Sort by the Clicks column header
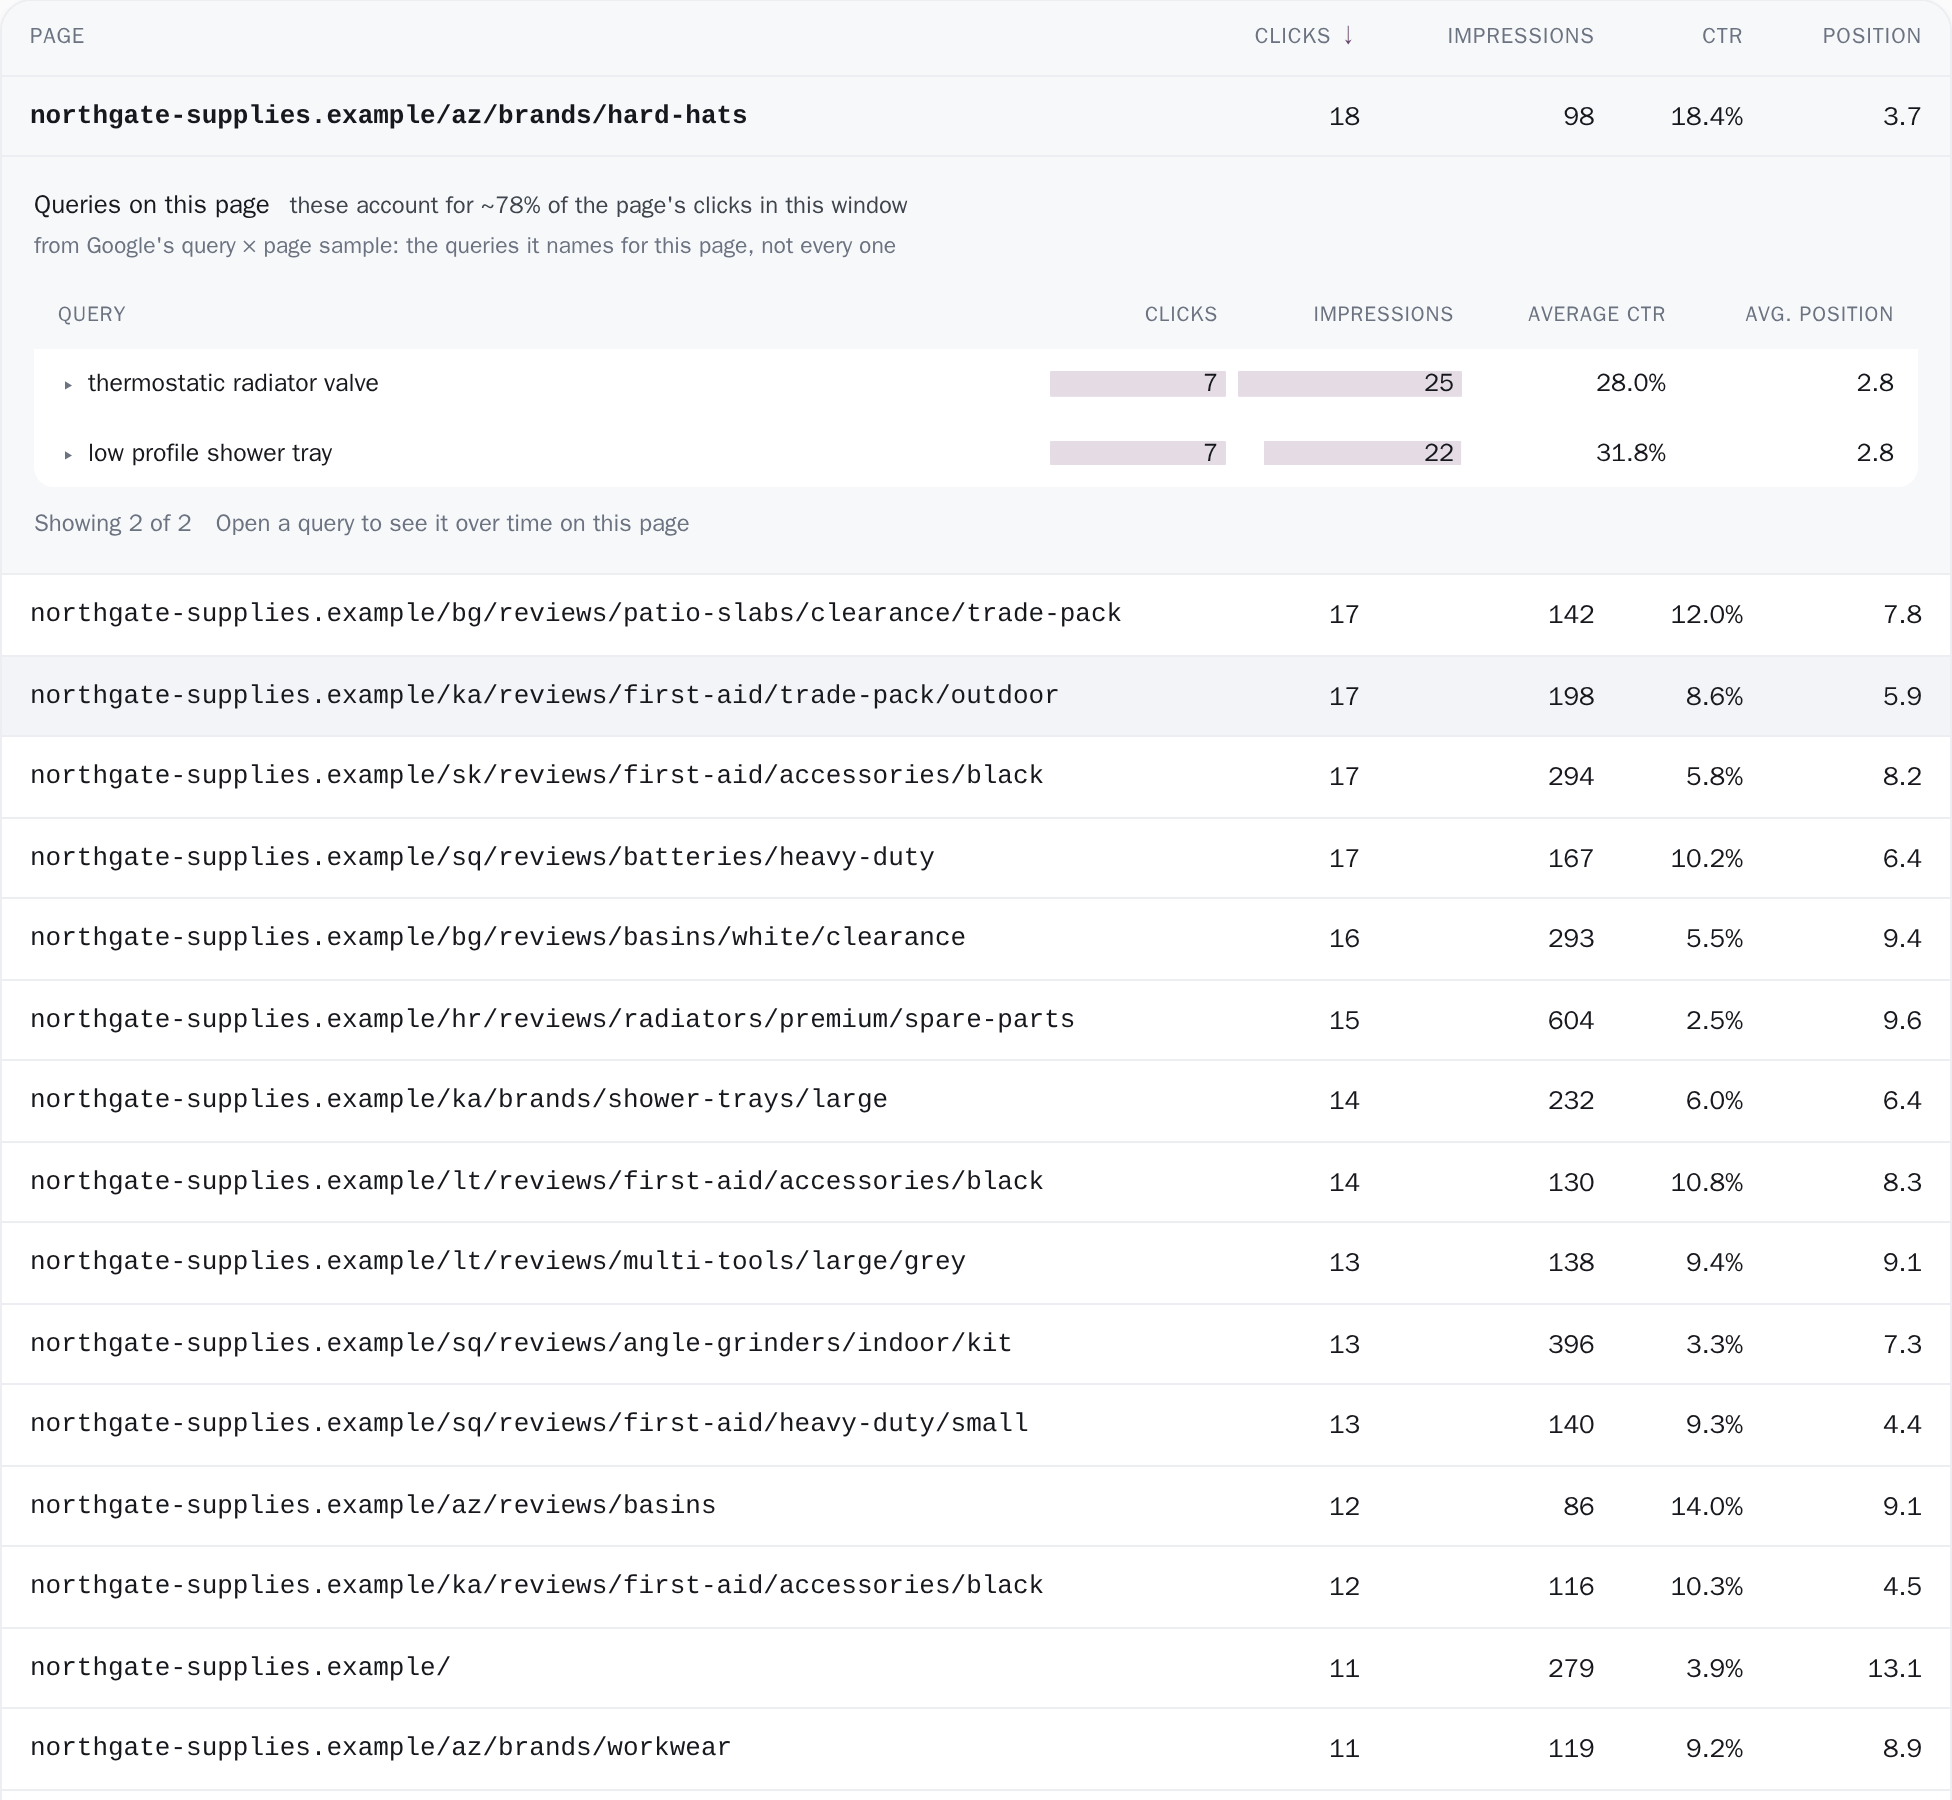 pos(1304,36)
